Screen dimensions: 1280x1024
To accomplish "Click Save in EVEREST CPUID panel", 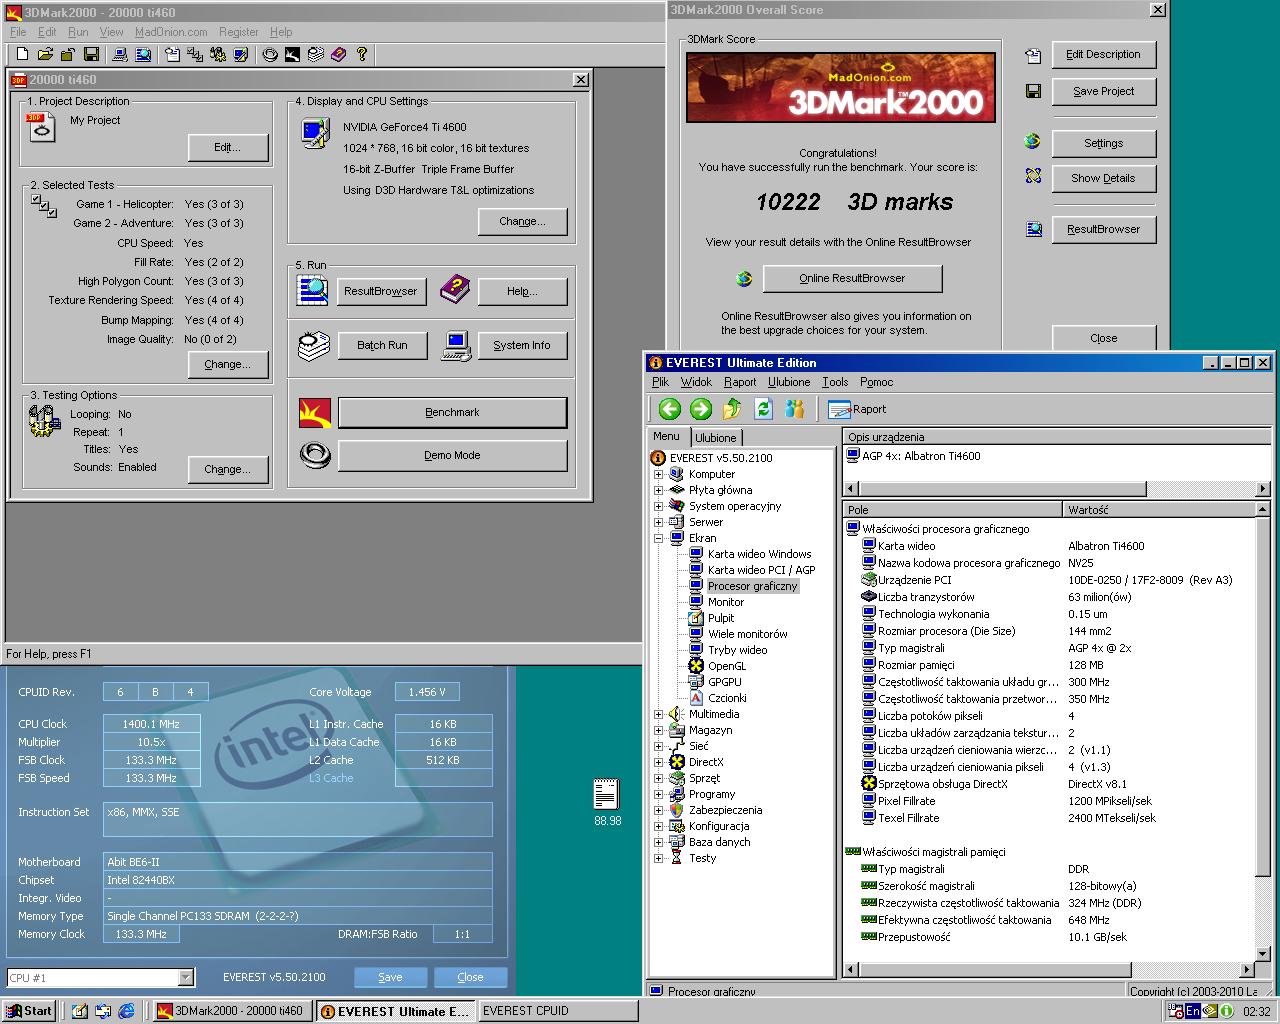I will [x=390, y=977].
